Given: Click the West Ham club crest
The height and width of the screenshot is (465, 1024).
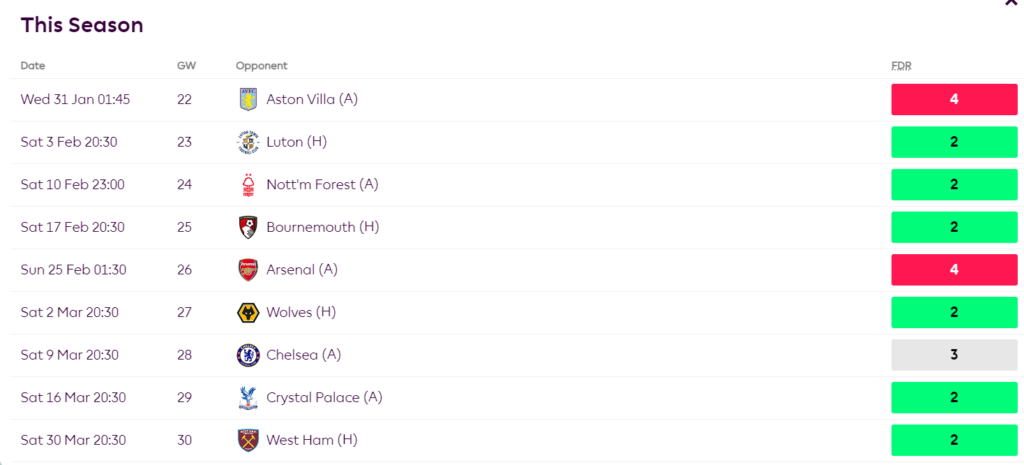Looking at the screenshot, I should [248, 440].
